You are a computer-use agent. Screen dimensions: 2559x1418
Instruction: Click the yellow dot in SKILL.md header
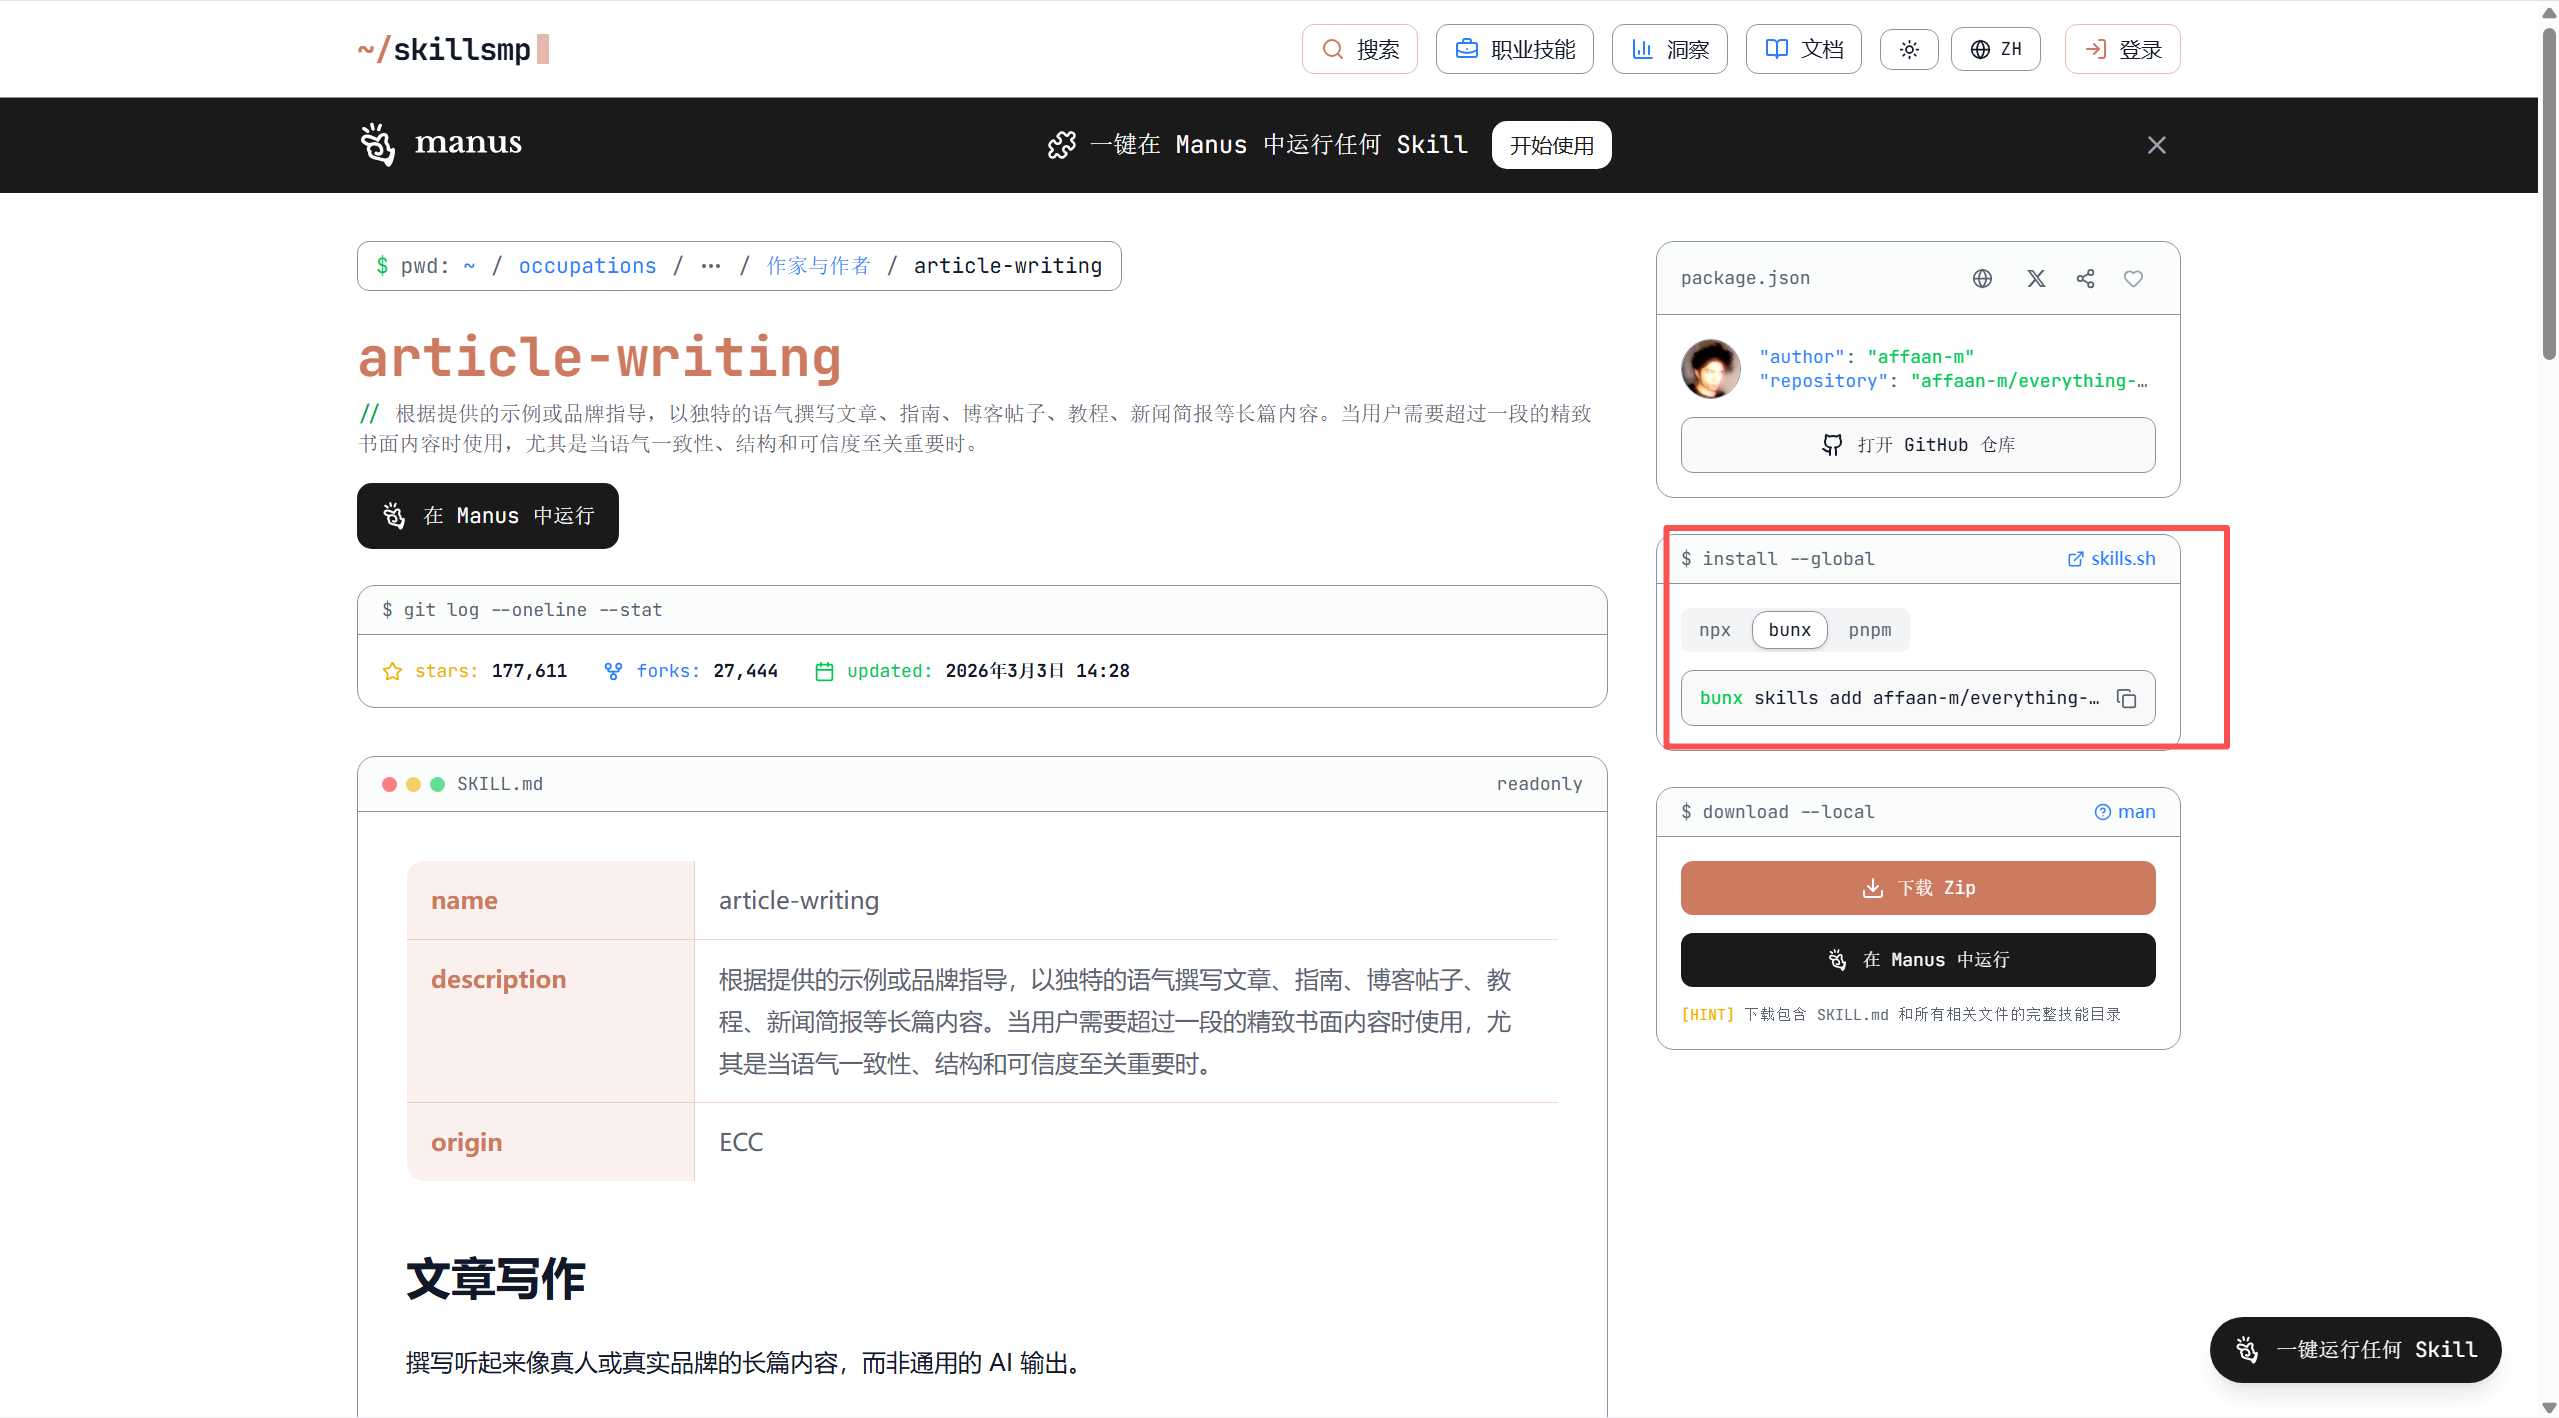pyautogui.click(x=413, y=784)
